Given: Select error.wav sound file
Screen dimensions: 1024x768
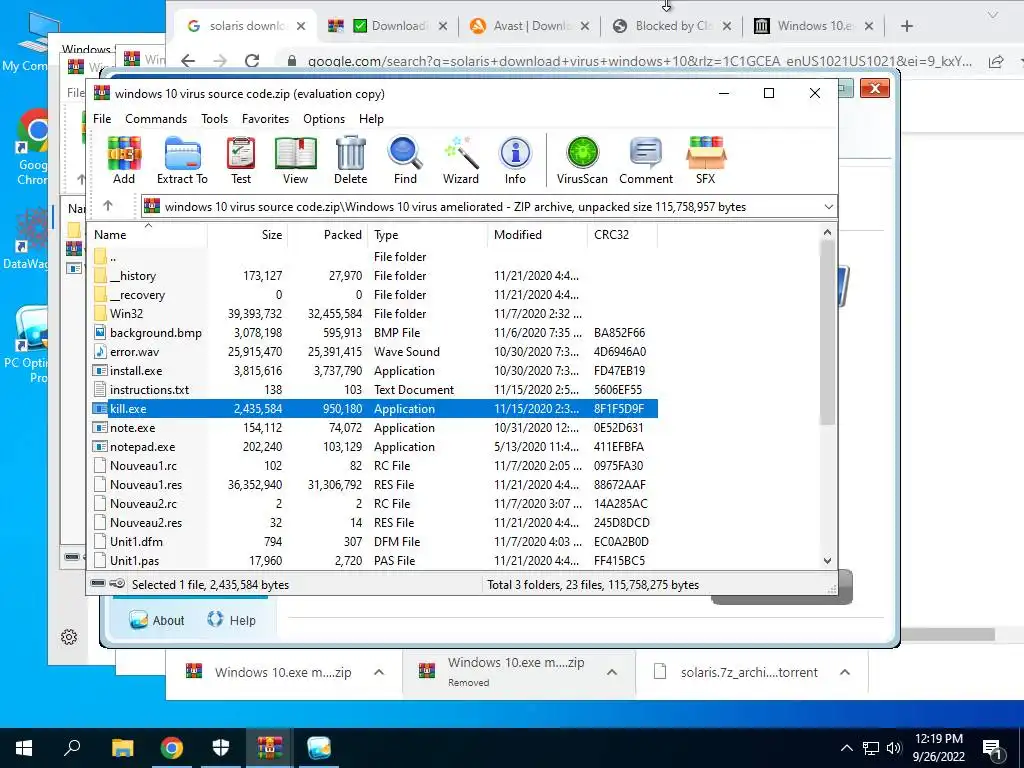Looking at the screenshot, I should [x=375, y=351].
